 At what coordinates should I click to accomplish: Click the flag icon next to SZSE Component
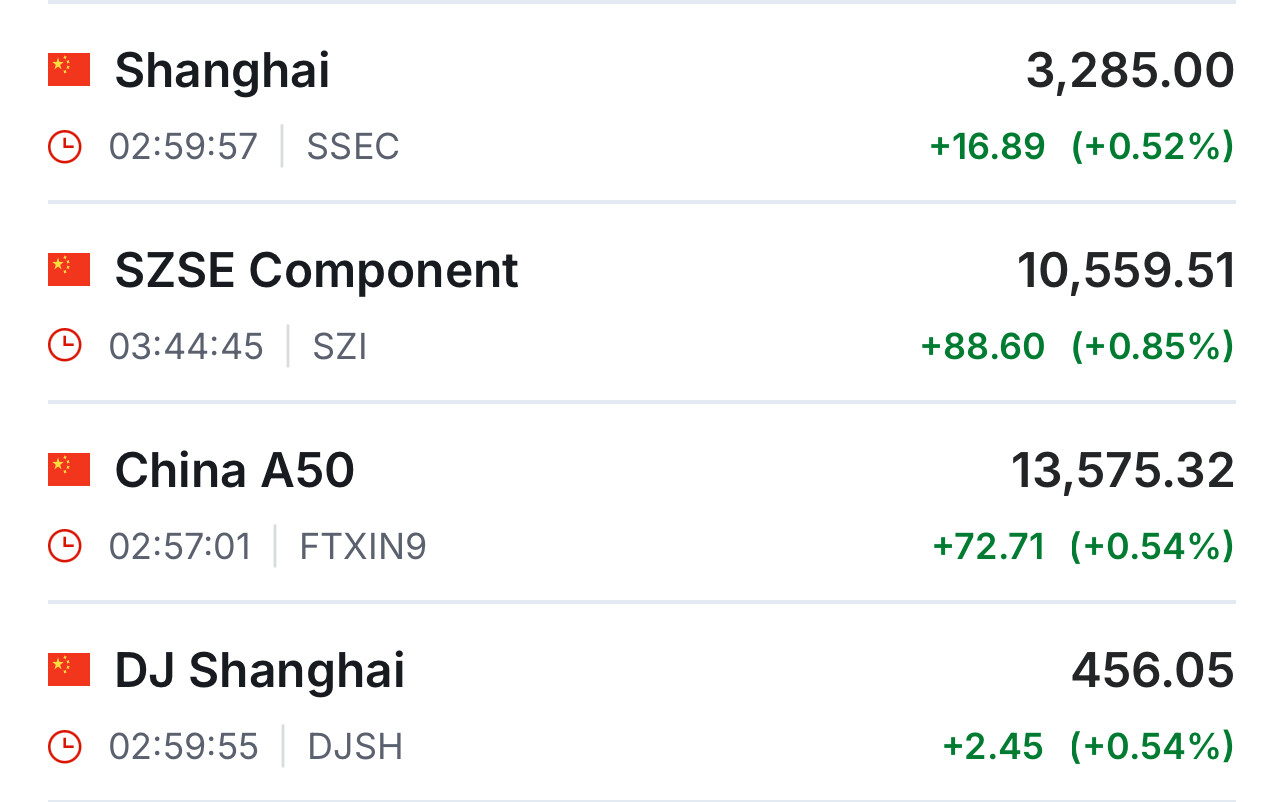(x=69, y=270)
